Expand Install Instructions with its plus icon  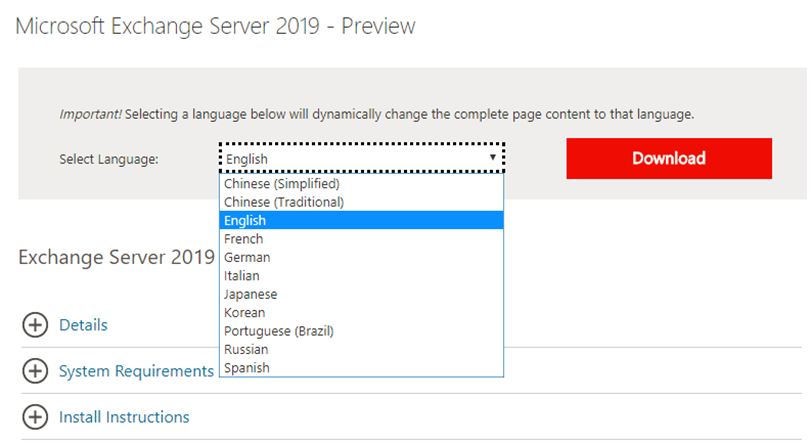click(35, 417)
